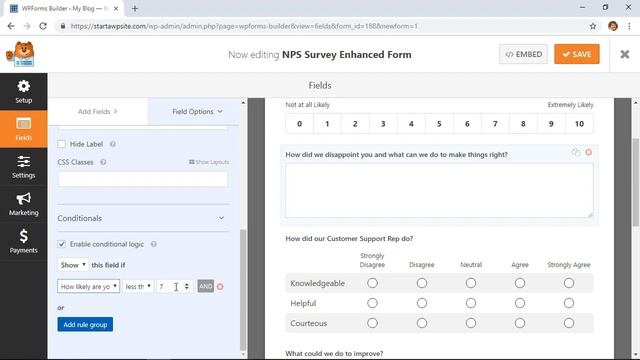Click the WPForms bear mascot logo

tap(20, 54)
